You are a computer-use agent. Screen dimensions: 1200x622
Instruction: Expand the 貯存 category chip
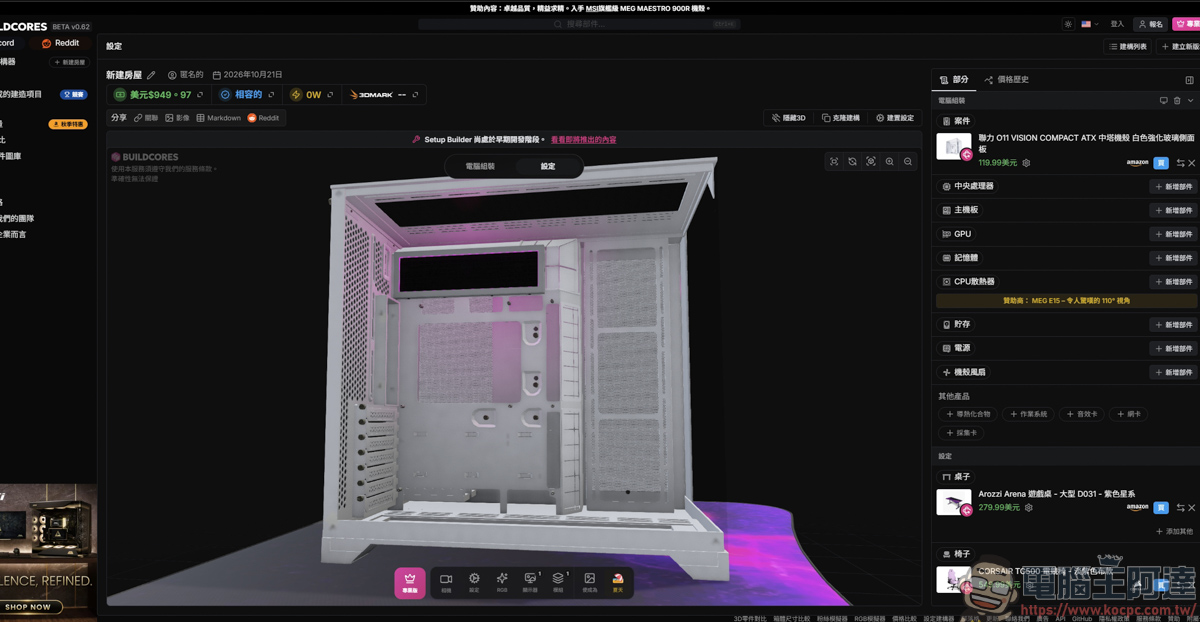(x=957, y=325)
